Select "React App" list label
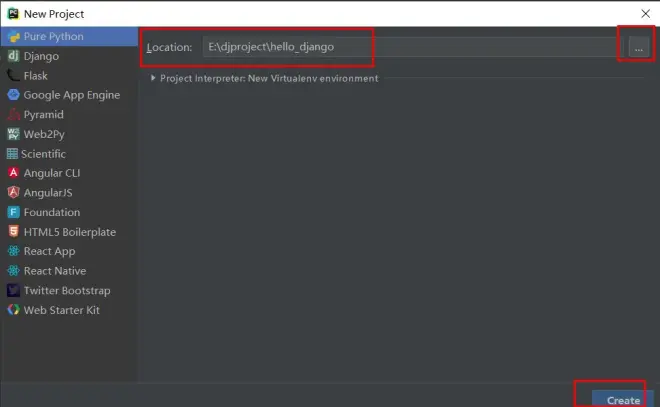 click(x=50, y=251)
